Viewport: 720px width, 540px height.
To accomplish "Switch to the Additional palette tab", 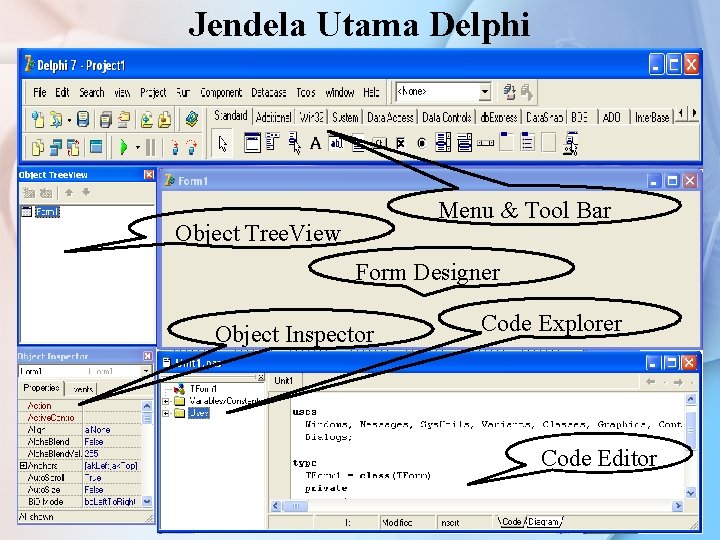I will (273, 118).
